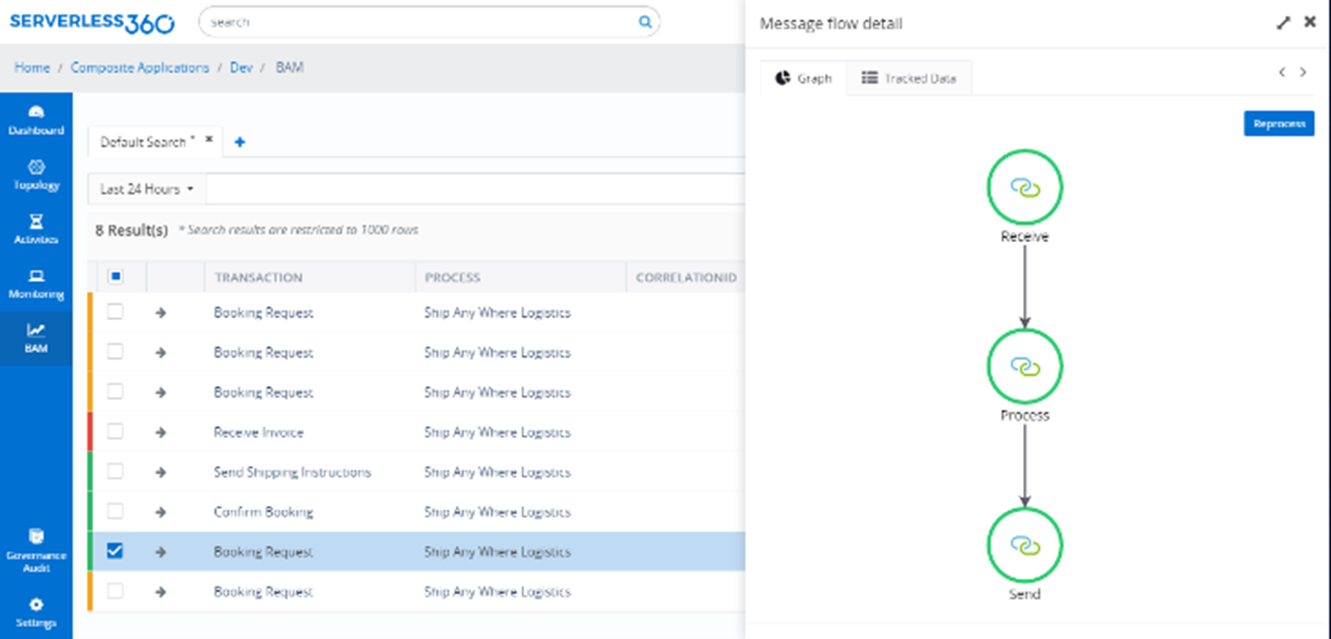Expand the Send Shipping Instructions row arrow
Viewport: 1331px width, 639px height.
pyautogui.click(x=161, y=472)
